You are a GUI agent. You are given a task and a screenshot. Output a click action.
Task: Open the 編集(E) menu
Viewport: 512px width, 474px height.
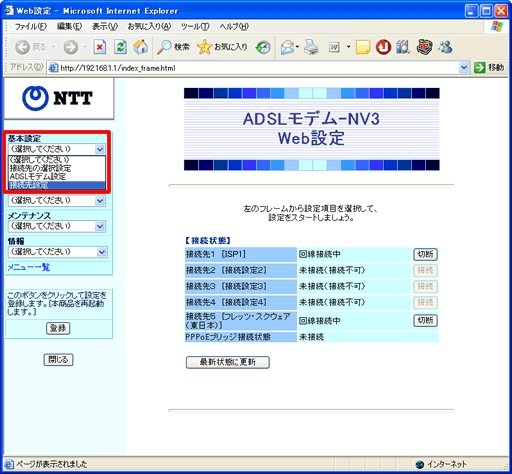[x=69, y=26]
